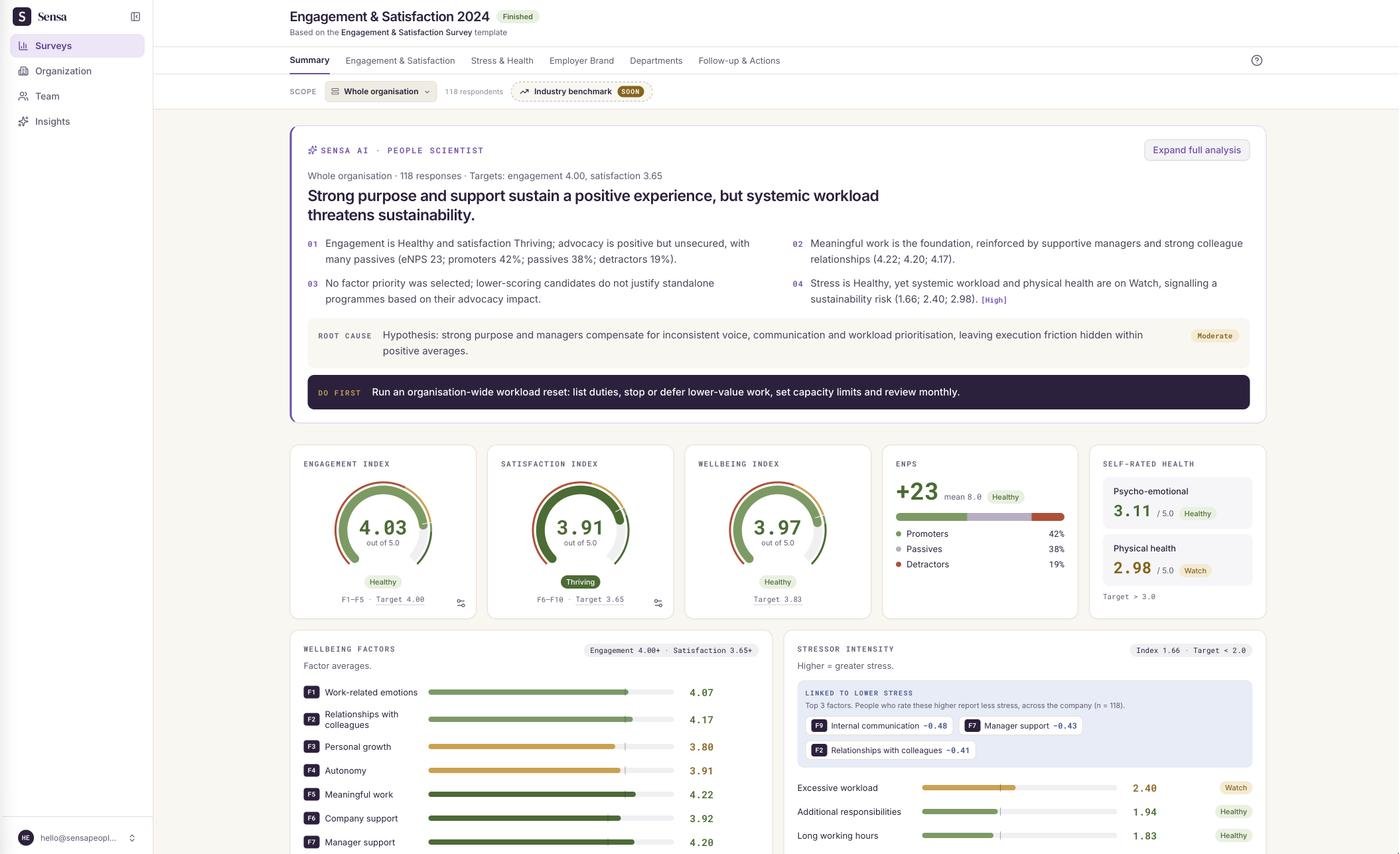Screen dimensions: 1400x854
Task: Click the Moderate root cause badge
Action: coord(1215,336)
